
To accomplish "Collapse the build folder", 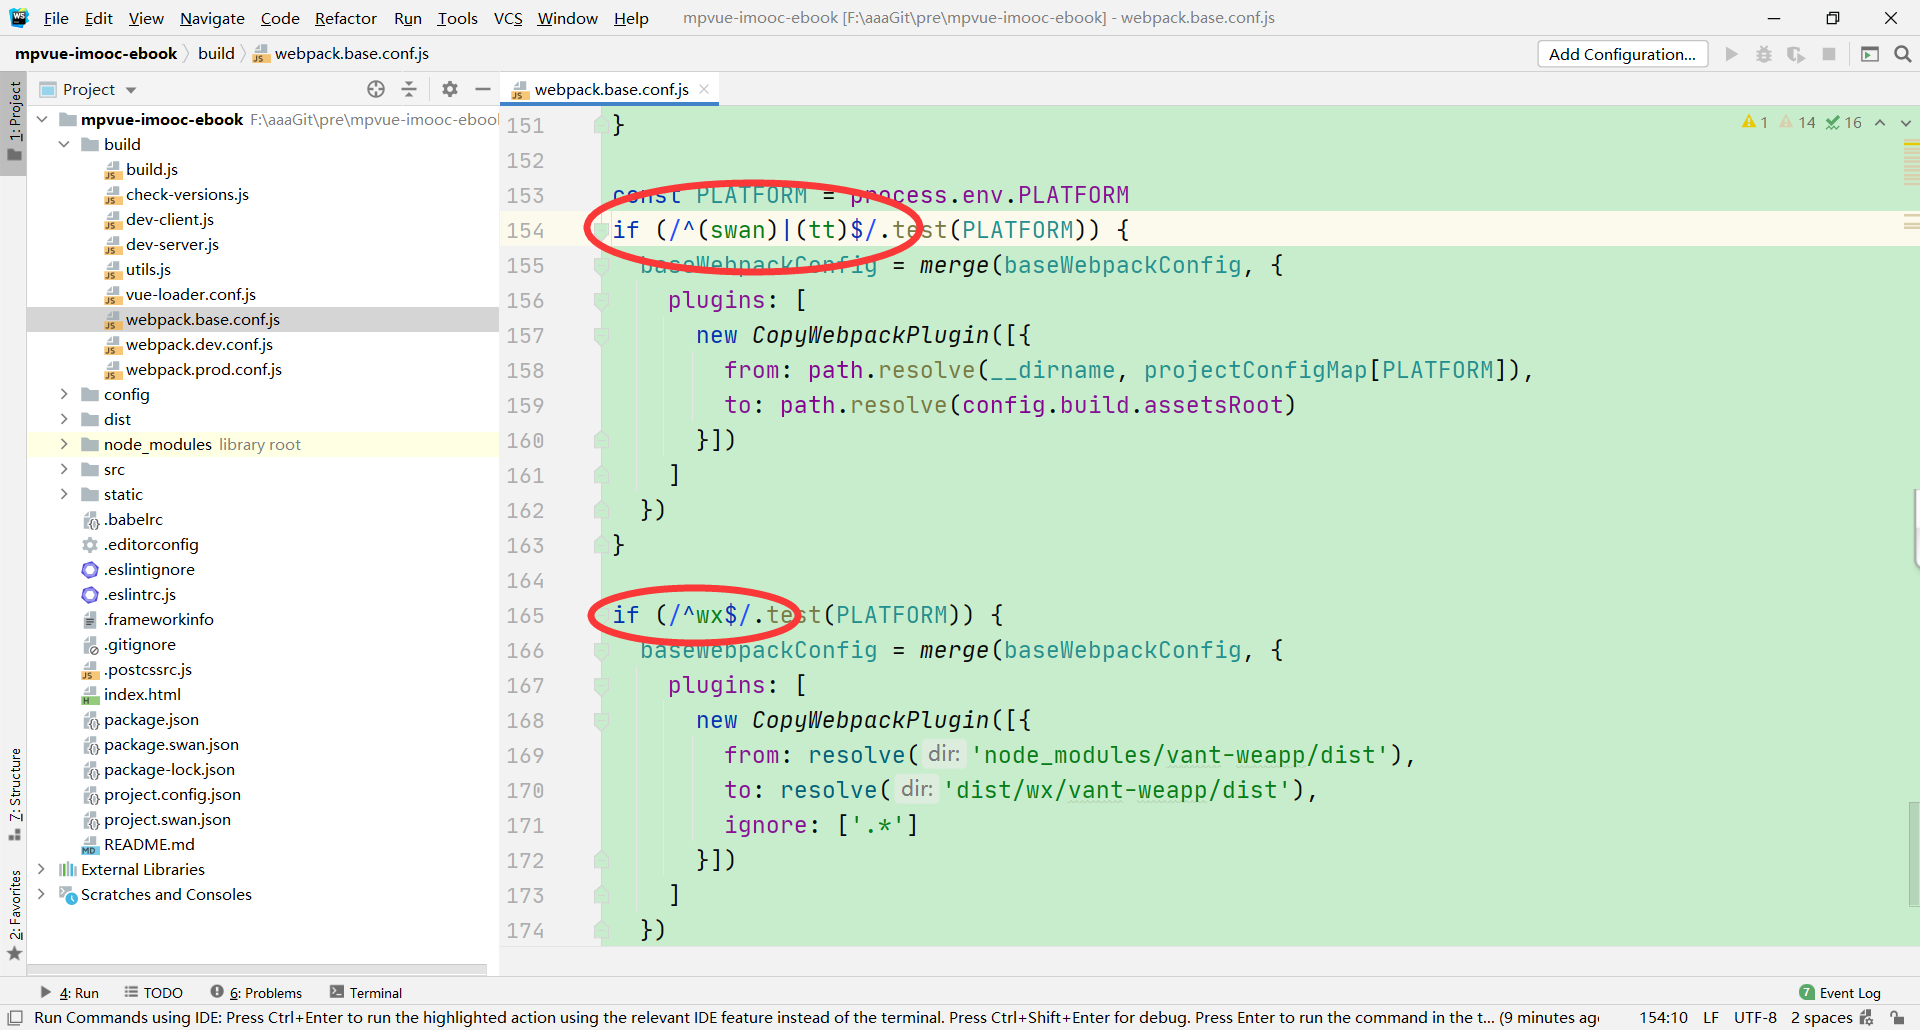I will pos(64,144).
